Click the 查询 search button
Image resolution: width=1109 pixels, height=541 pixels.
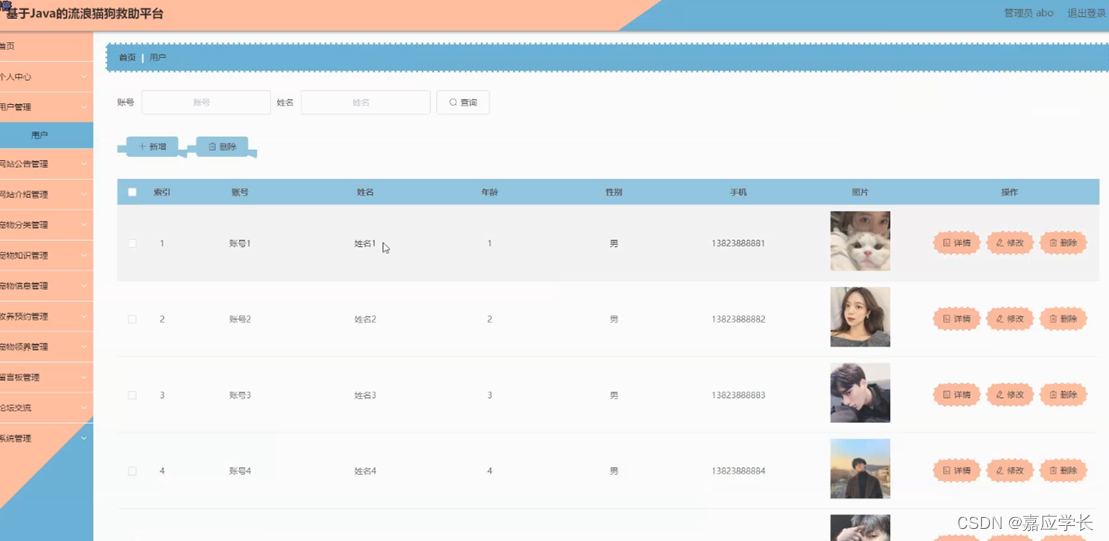tap(463, 103)
